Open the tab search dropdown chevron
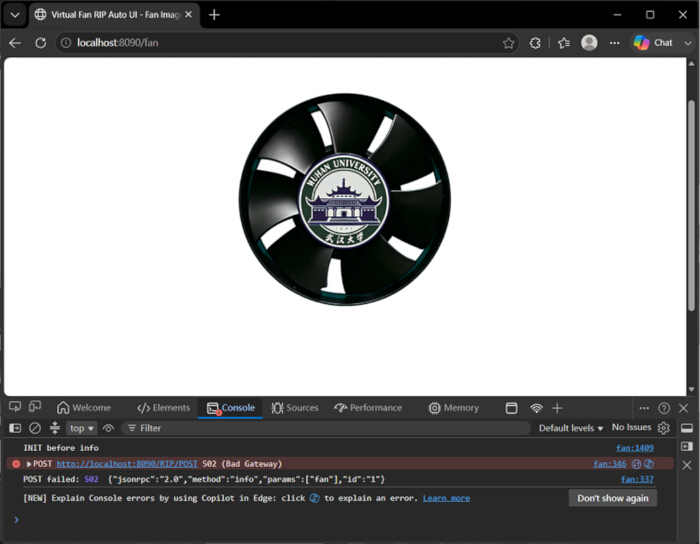The height and width of the screenshot is (544, 700). coord(15,15)
